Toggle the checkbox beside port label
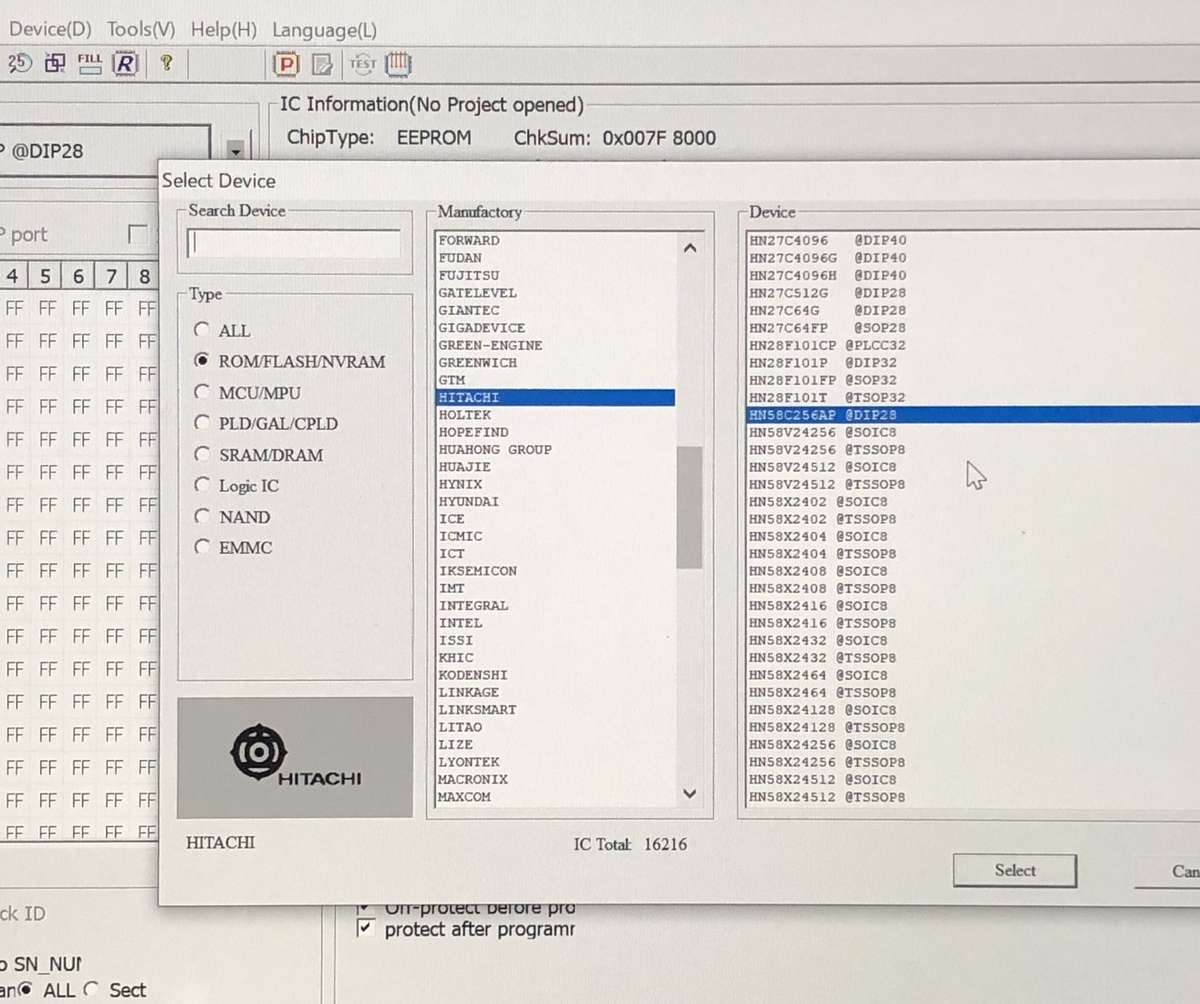Viewport: 1200px width, 1004px height. (138, 234)
